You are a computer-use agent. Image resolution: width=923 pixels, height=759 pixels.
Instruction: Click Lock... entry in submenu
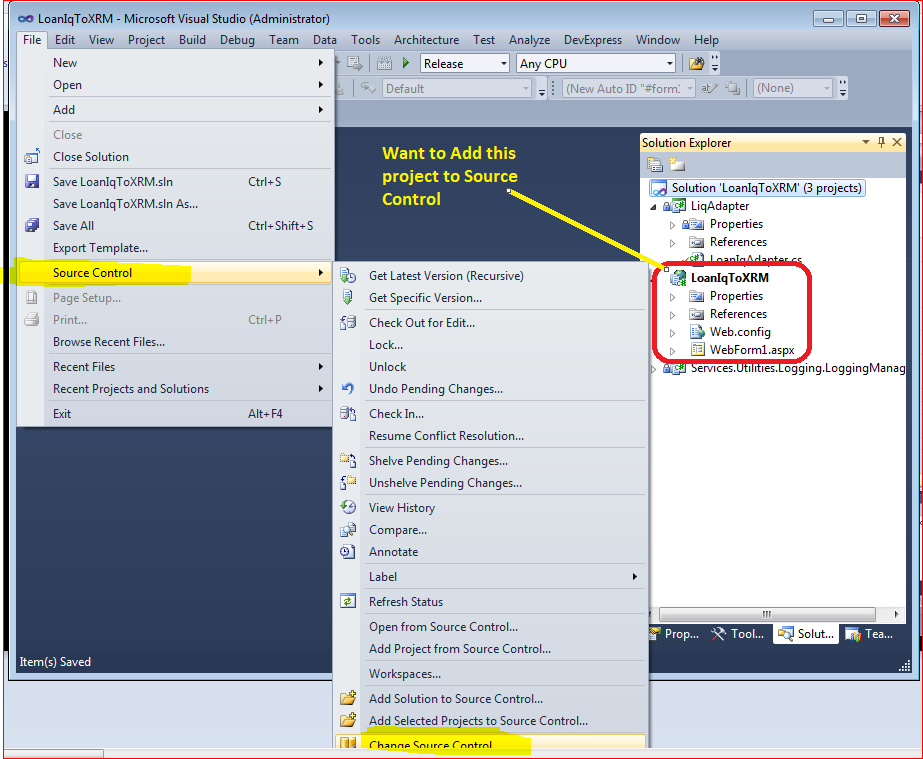491,344
